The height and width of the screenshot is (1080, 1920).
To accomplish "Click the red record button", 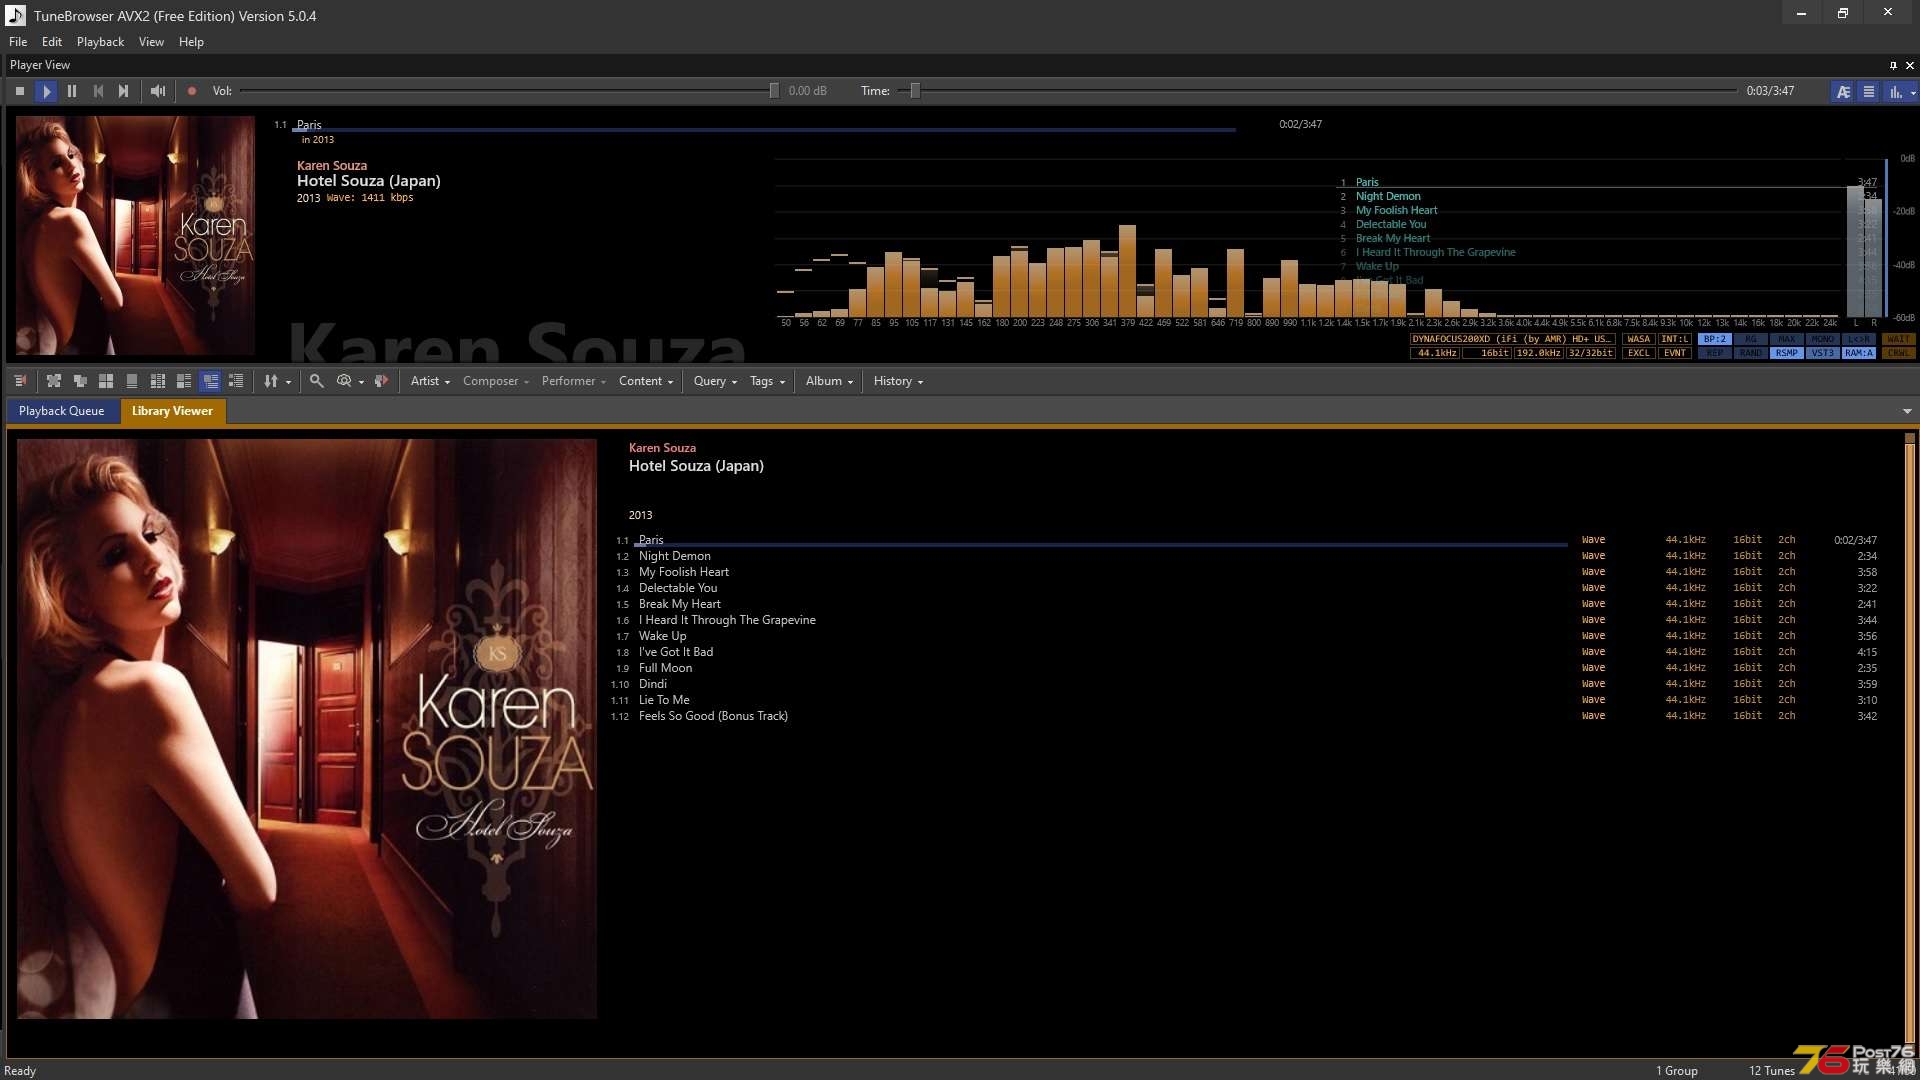I will click(x=192, y=91).
